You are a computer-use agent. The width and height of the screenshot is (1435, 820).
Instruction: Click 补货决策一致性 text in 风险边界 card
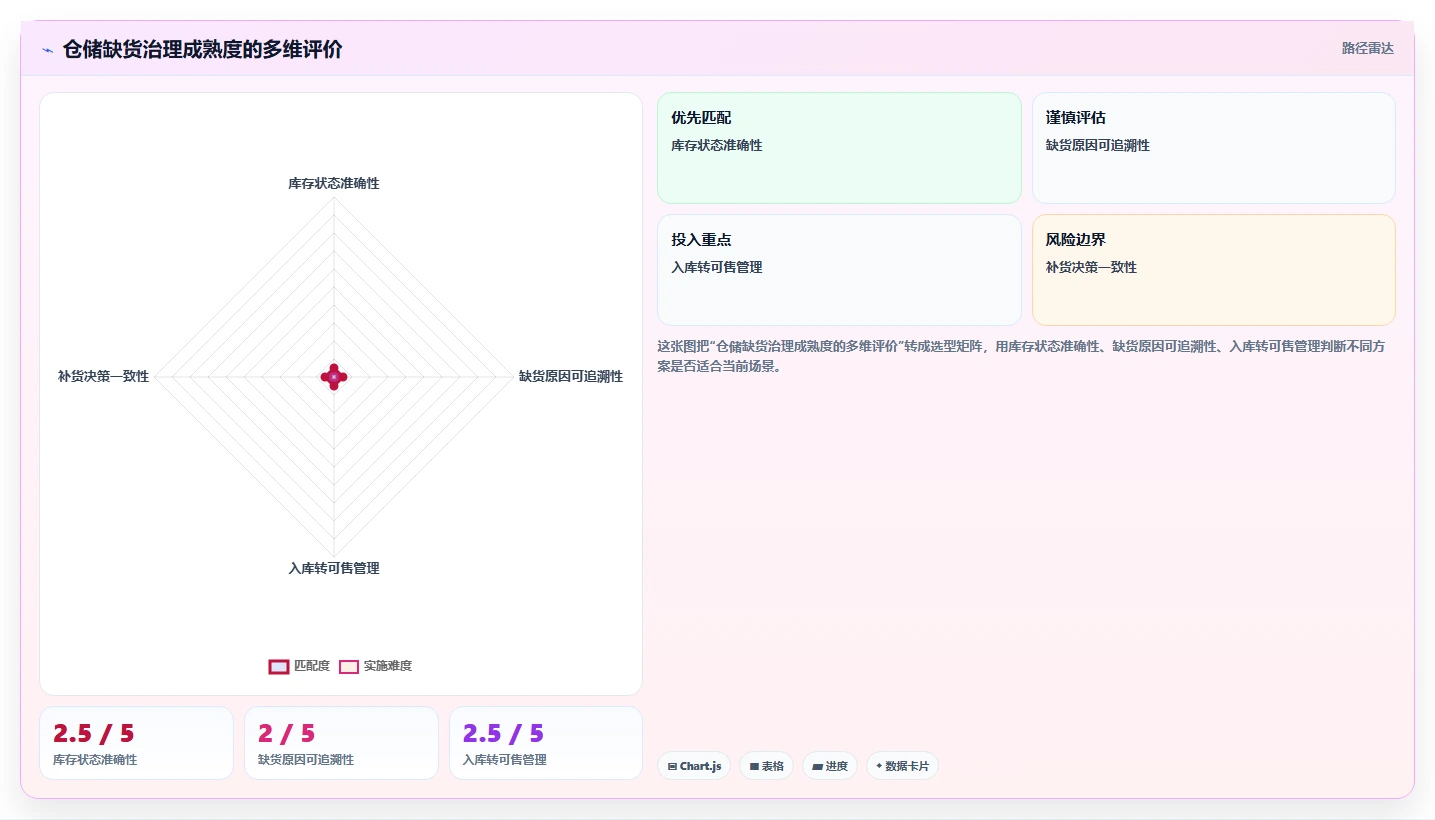tap(1092, 267)
